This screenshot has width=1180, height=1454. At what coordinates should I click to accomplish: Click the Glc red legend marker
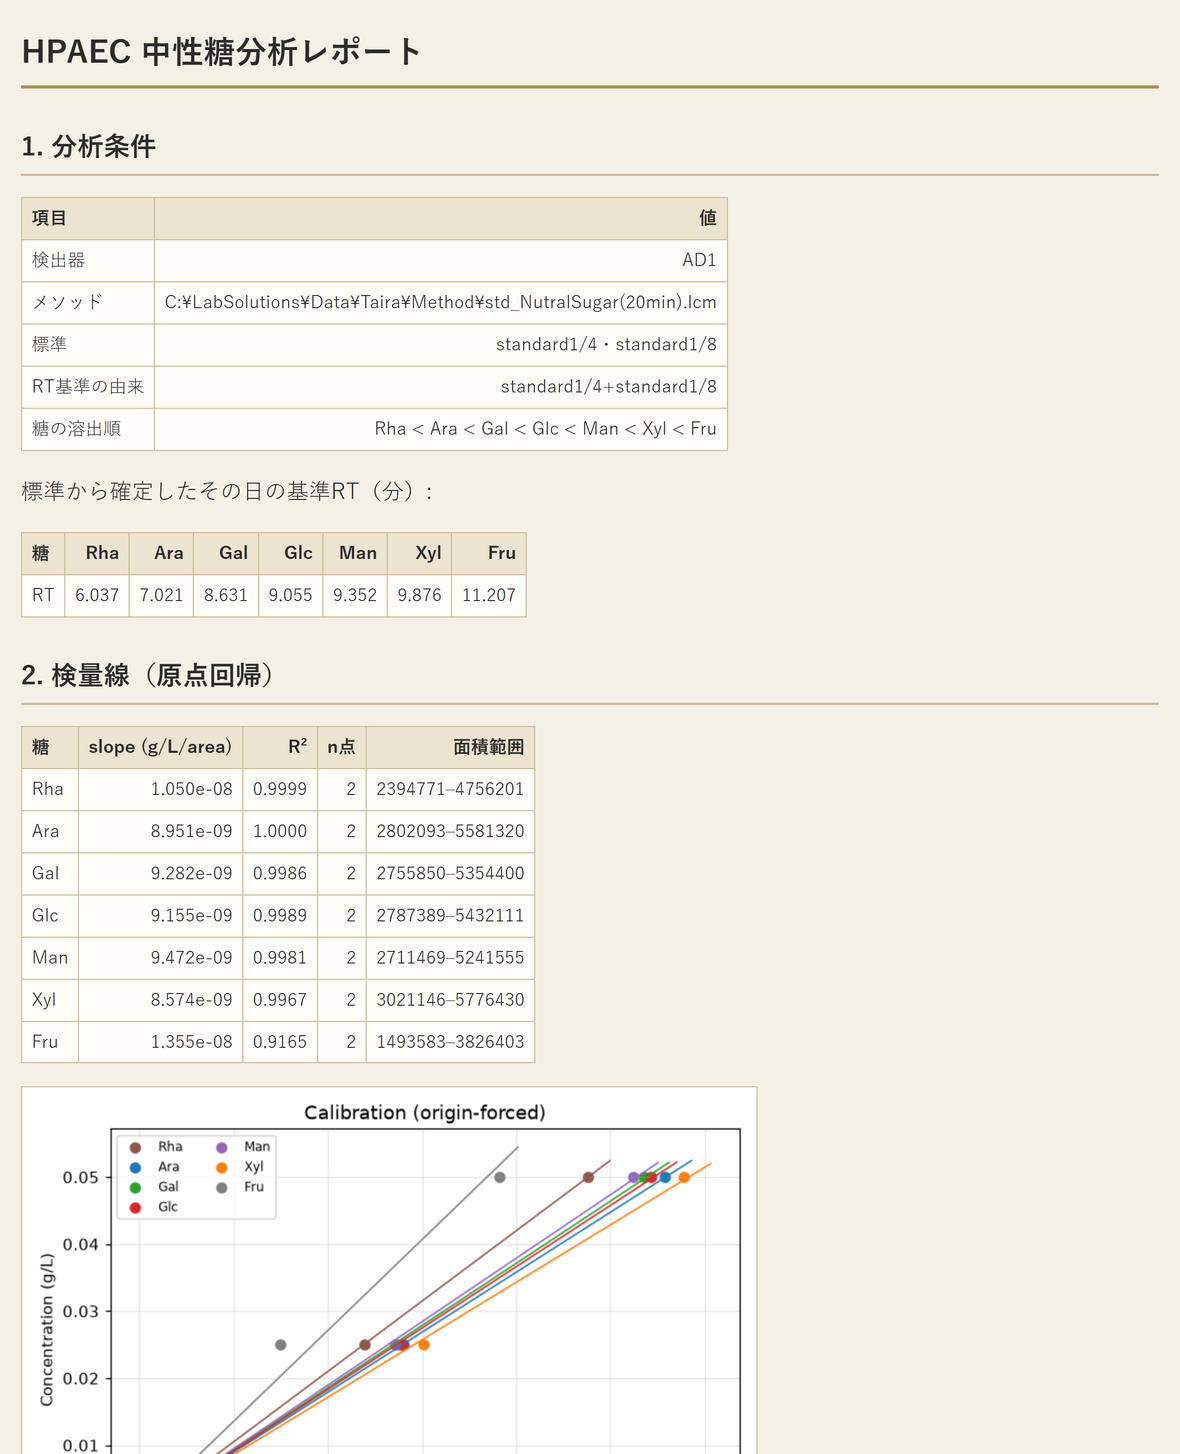tap(135, 1208)
